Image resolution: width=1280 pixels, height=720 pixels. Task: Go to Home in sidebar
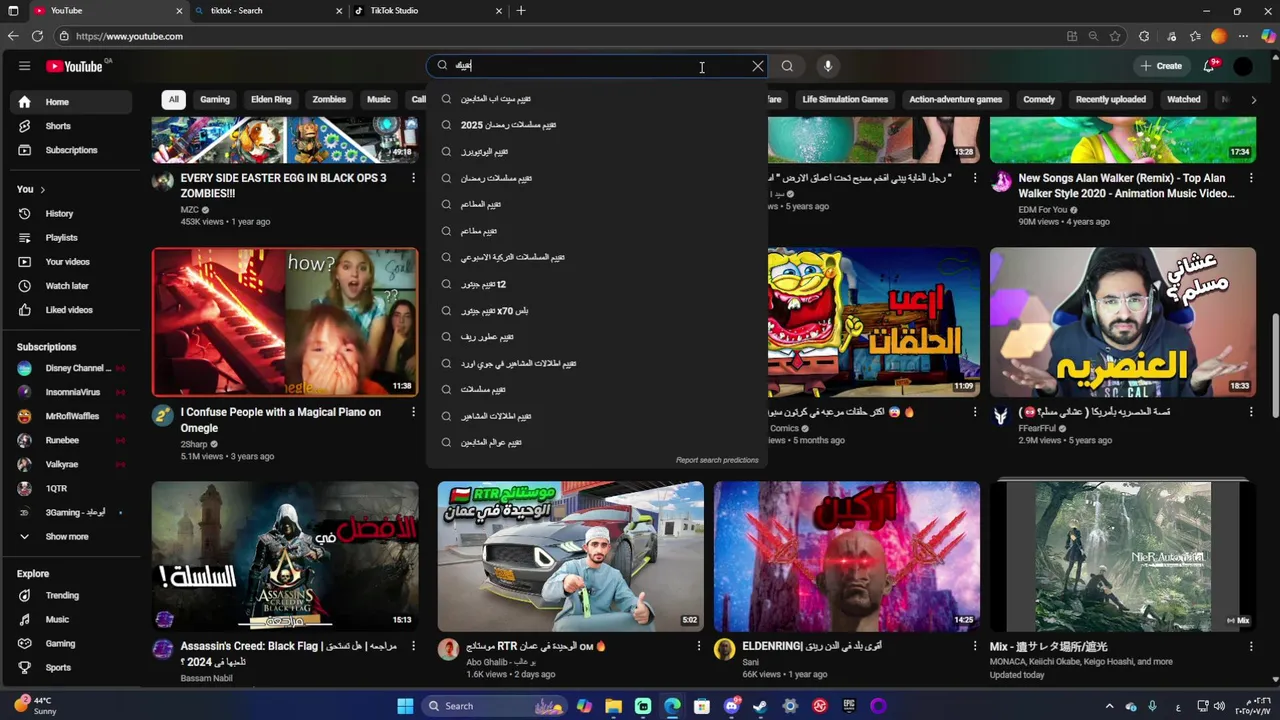click(x=71, y=102)
